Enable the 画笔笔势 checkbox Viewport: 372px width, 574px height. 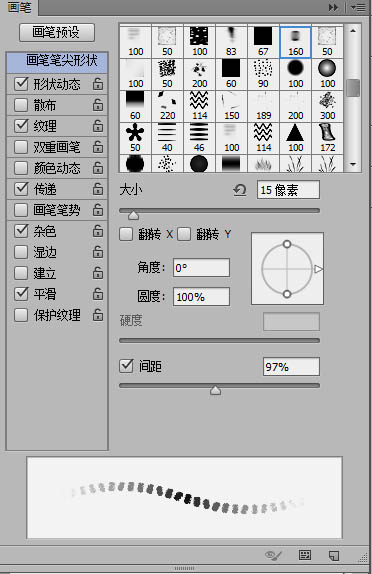pos(21,210)
